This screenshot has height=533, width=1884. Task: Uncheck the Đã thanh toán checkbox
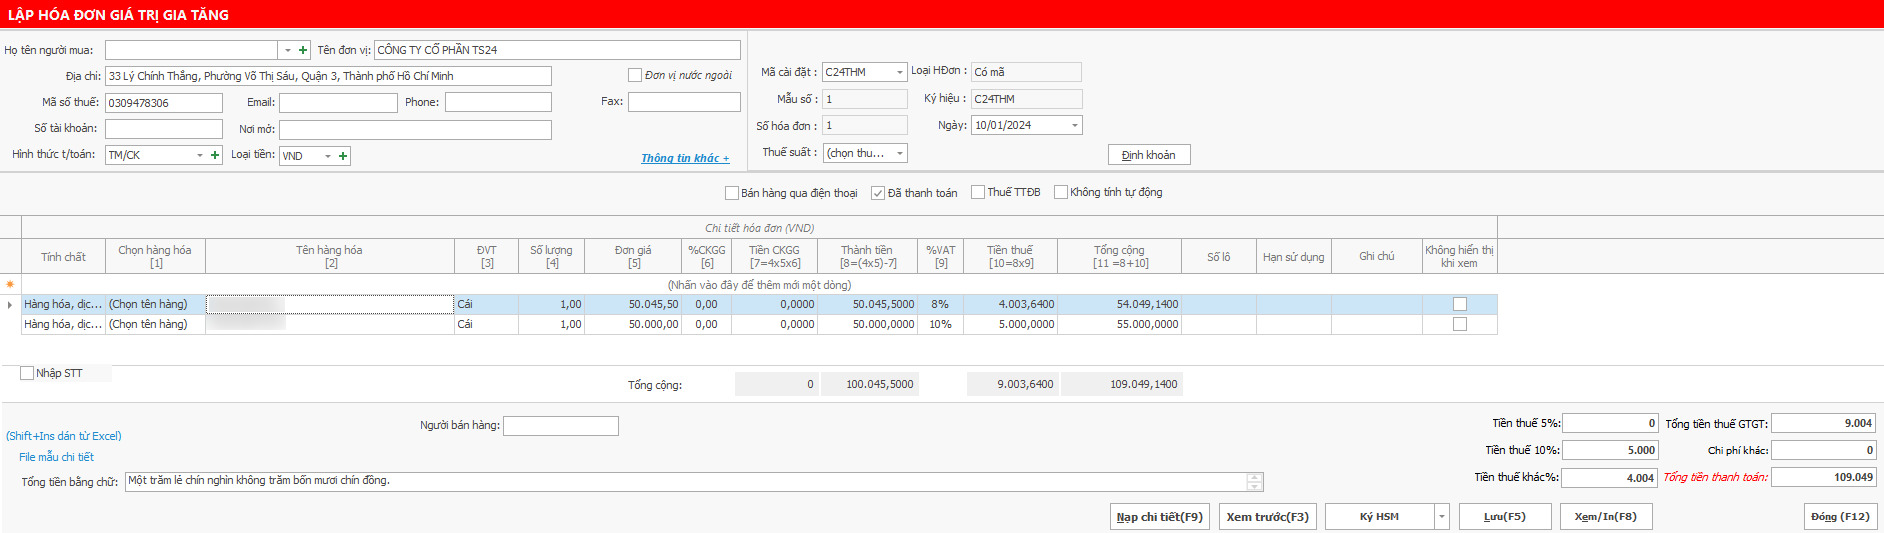pyautogui.click(x=878, y=193)
